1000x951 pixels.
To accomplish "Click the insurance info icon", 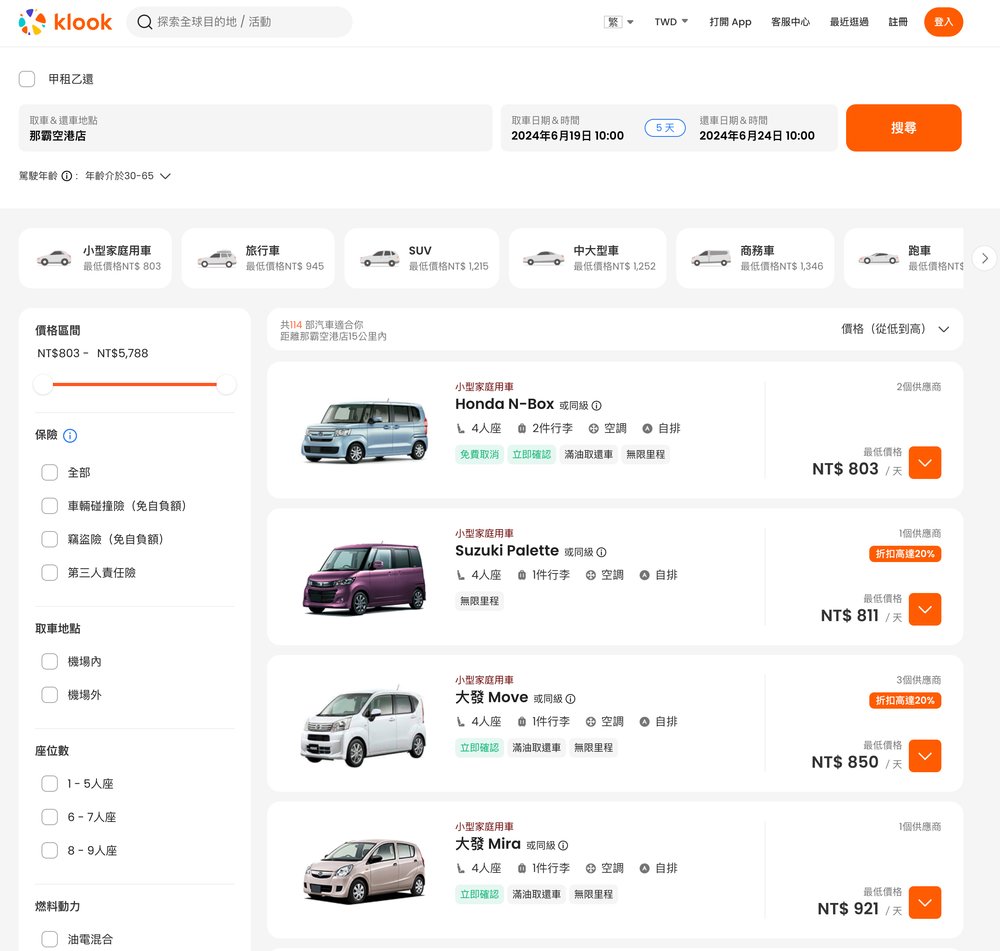I will point(70,436).
